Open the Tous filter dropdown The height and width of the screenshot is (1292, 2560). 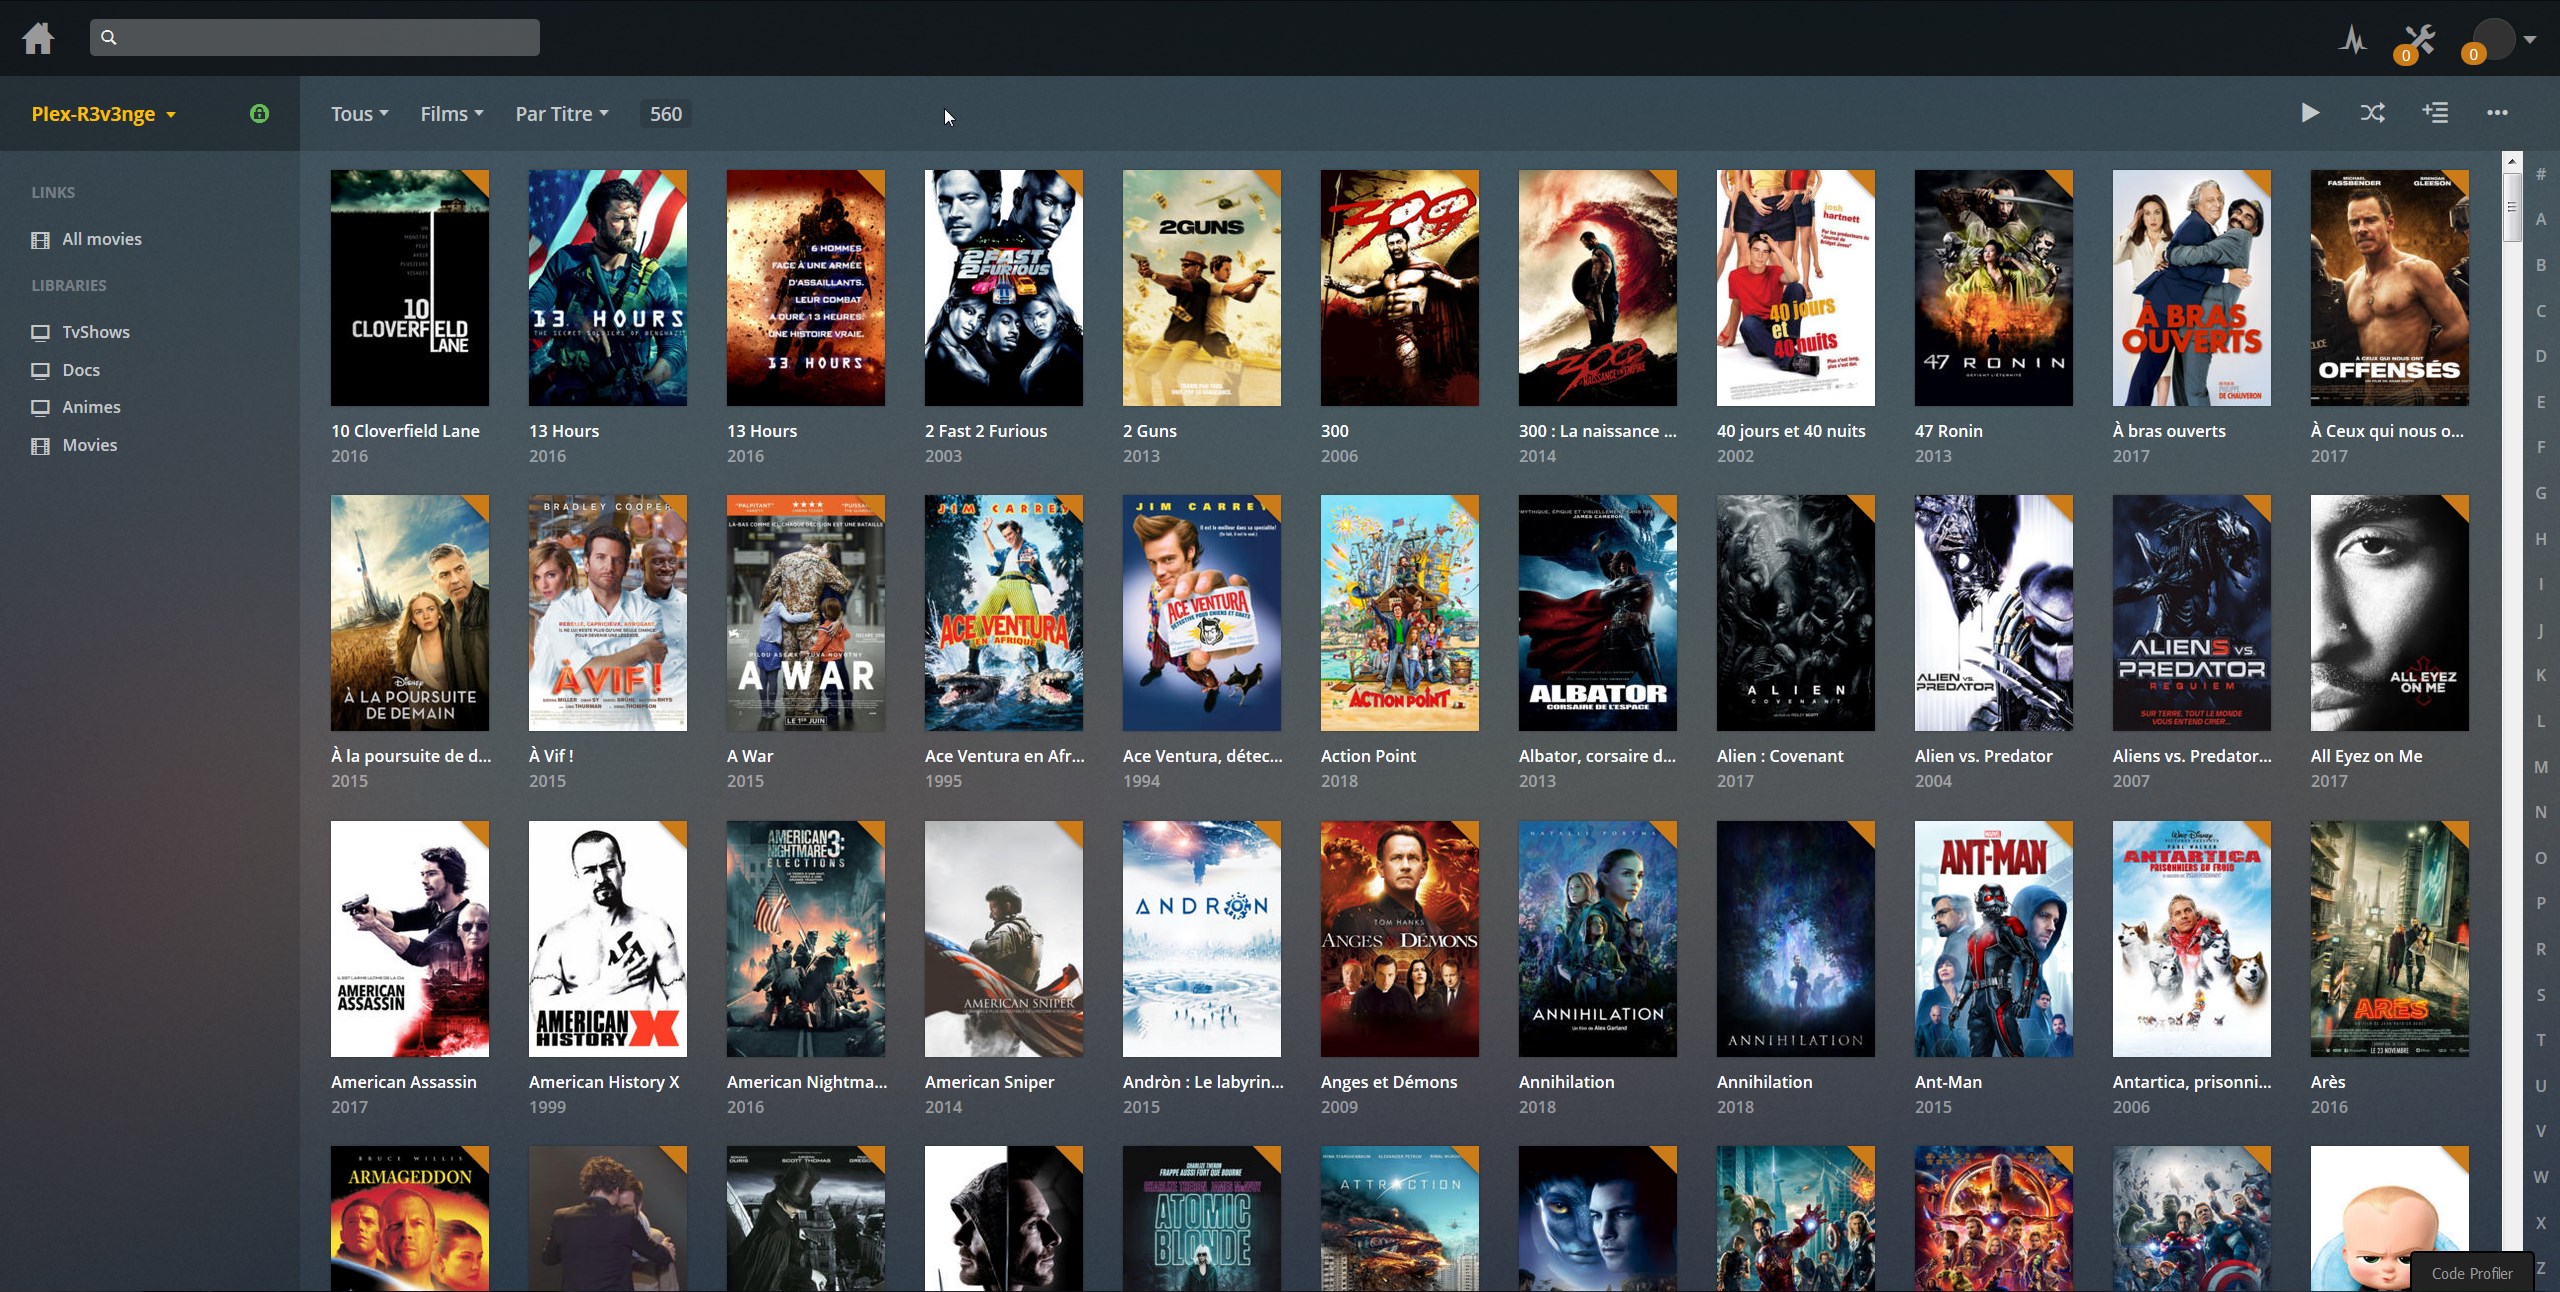359,114
